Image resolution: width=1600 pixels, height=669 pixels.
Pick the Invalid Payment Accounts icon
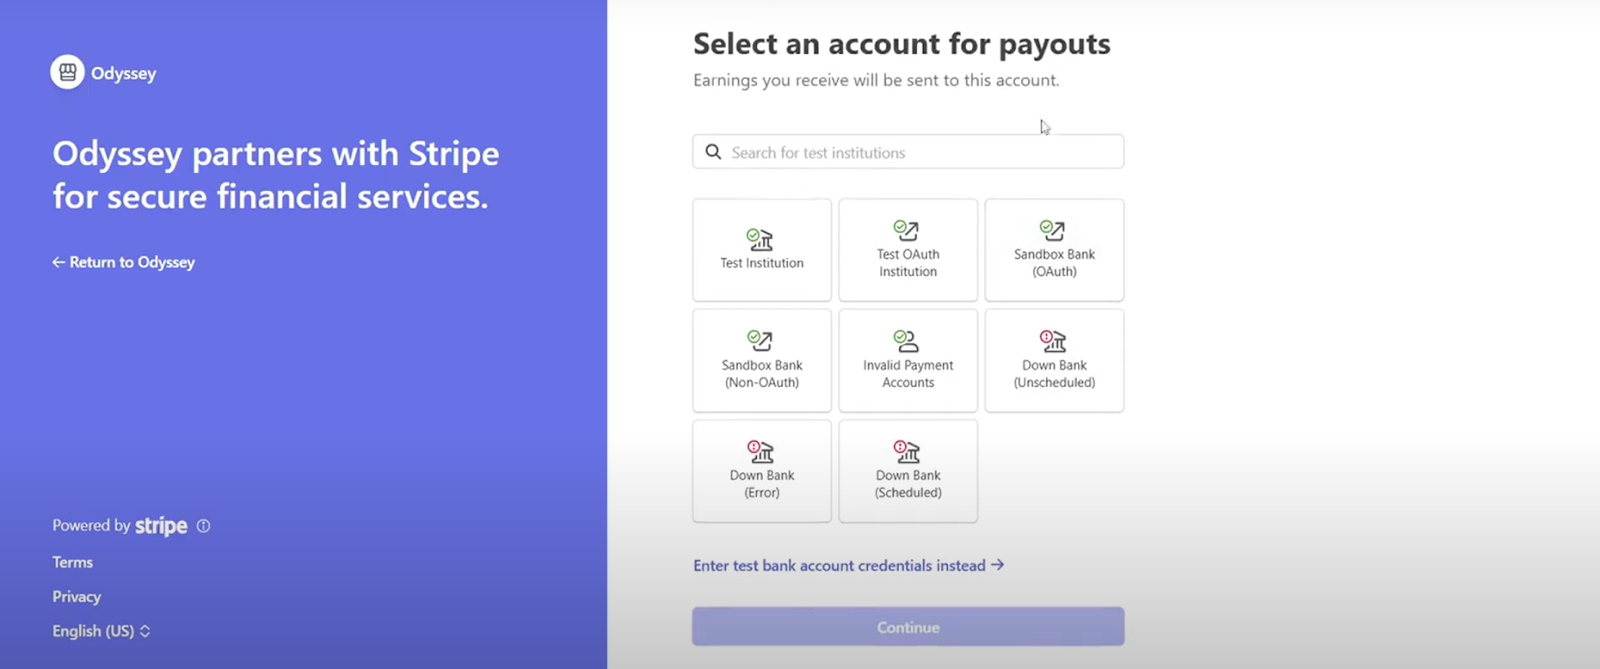pos(907,341)
